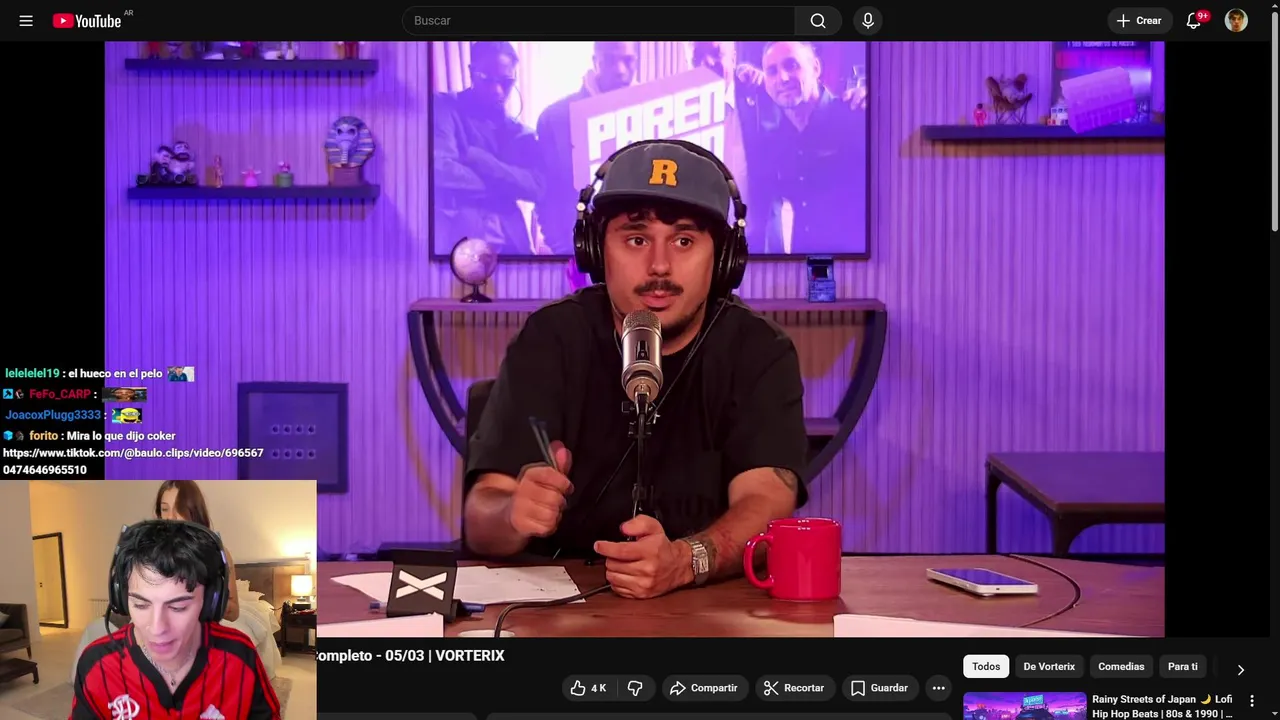Screen dimensions: 1280x720
Task: Click the Buscar search field
Action: point(598,20)
